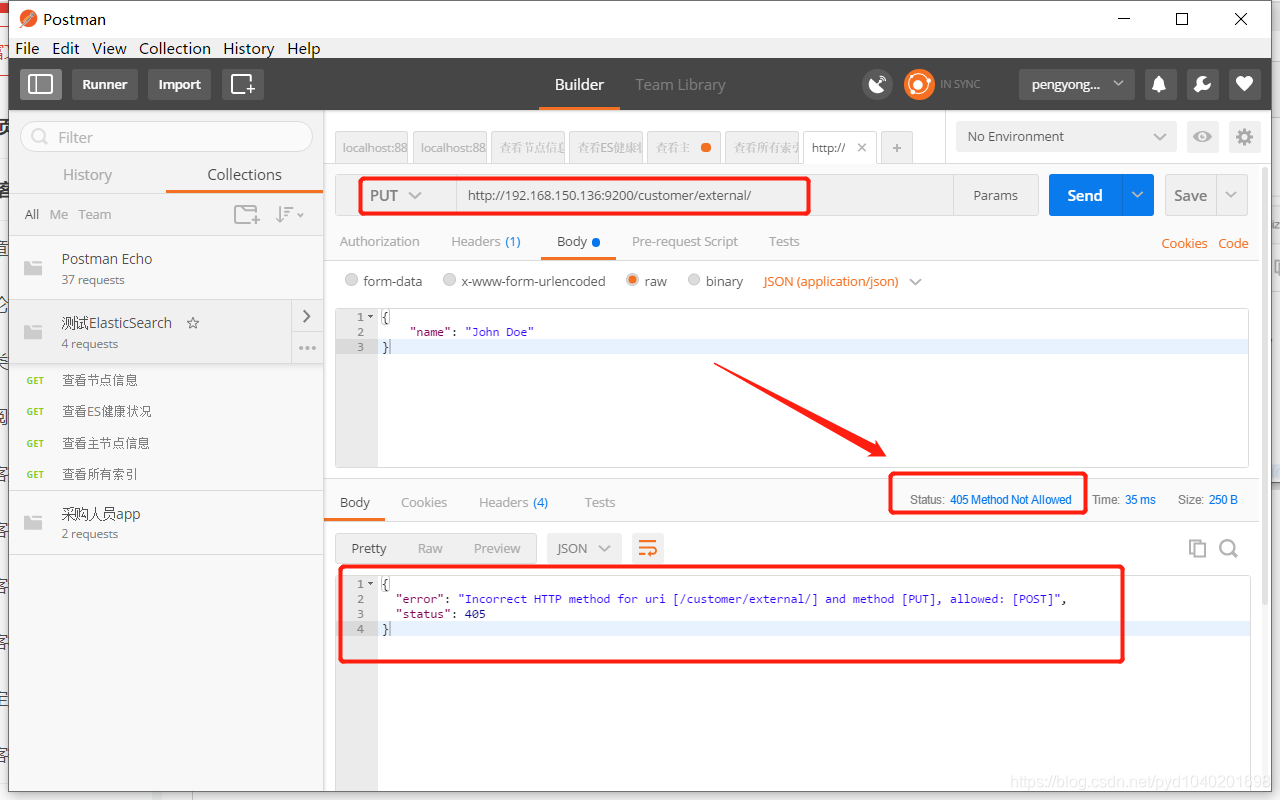
Task: Click the 采购人员app folder icon
Action: (34, 523)
